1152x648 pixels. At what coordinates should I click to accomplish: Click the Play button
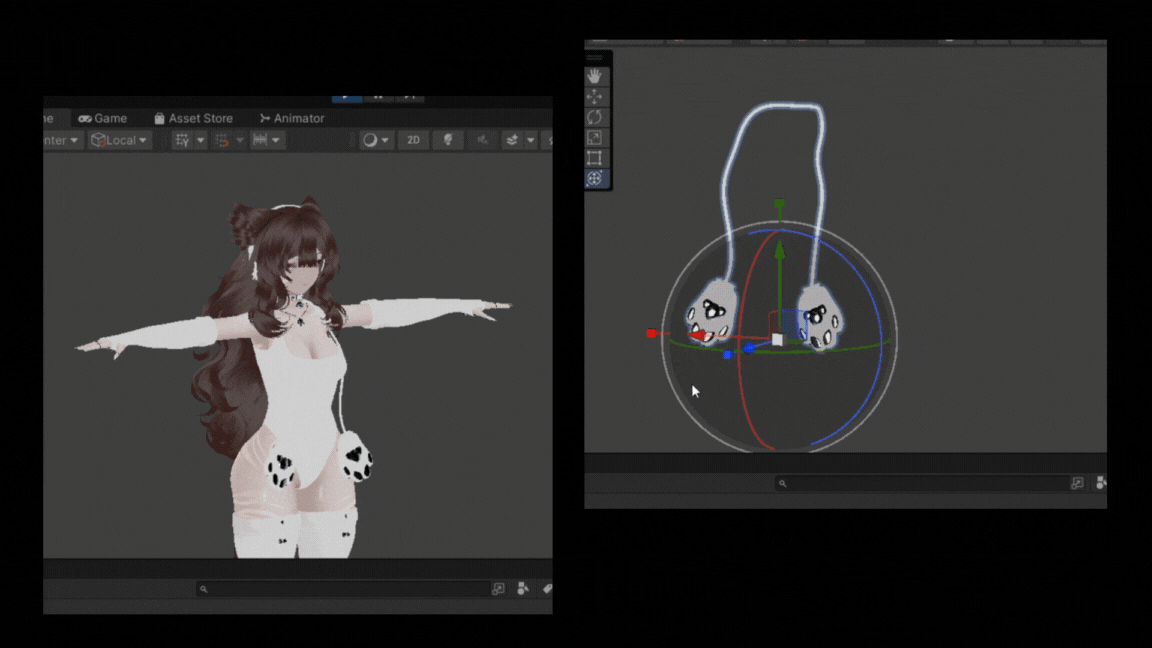(346, 98)
